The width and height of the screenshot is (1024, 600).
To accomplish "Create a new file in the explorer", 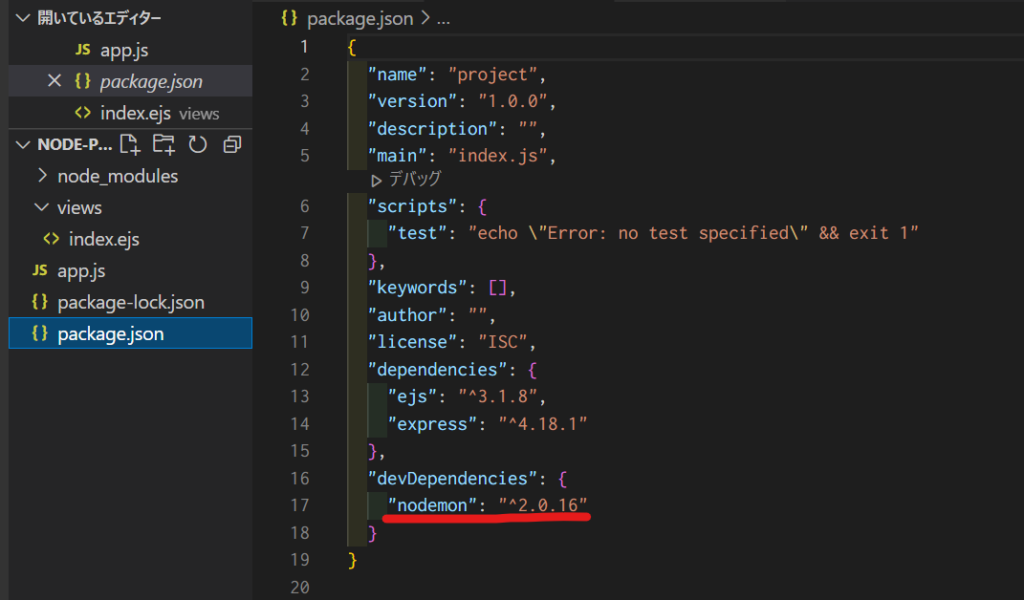I will tap(129, 144).
